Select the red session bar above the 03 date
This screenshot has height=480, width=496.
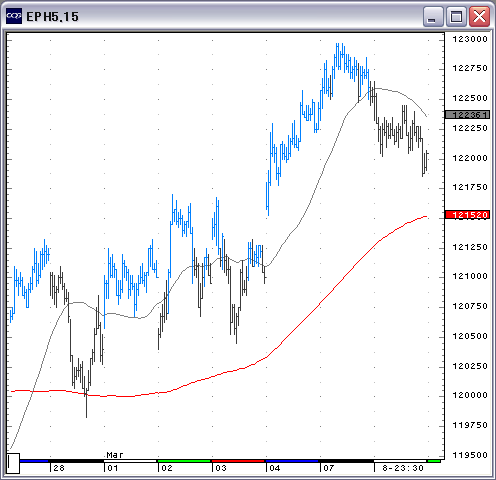tap(238, 461)
